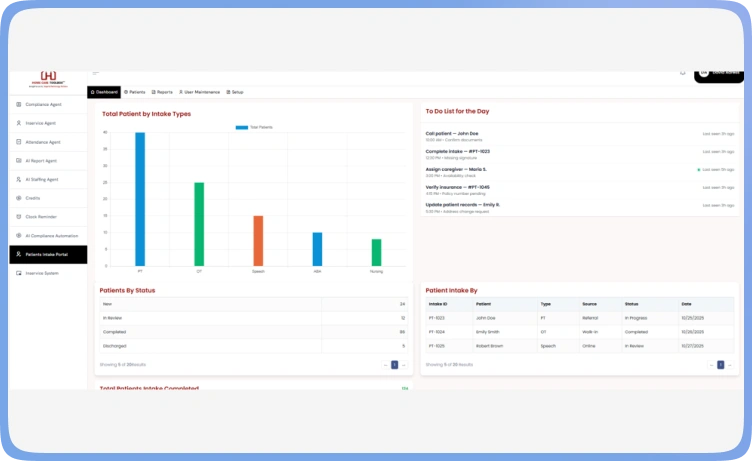Click to-do item 'Call patient — John Doe'
This screenshot has width=752, height=461.
tap(580, 136)
